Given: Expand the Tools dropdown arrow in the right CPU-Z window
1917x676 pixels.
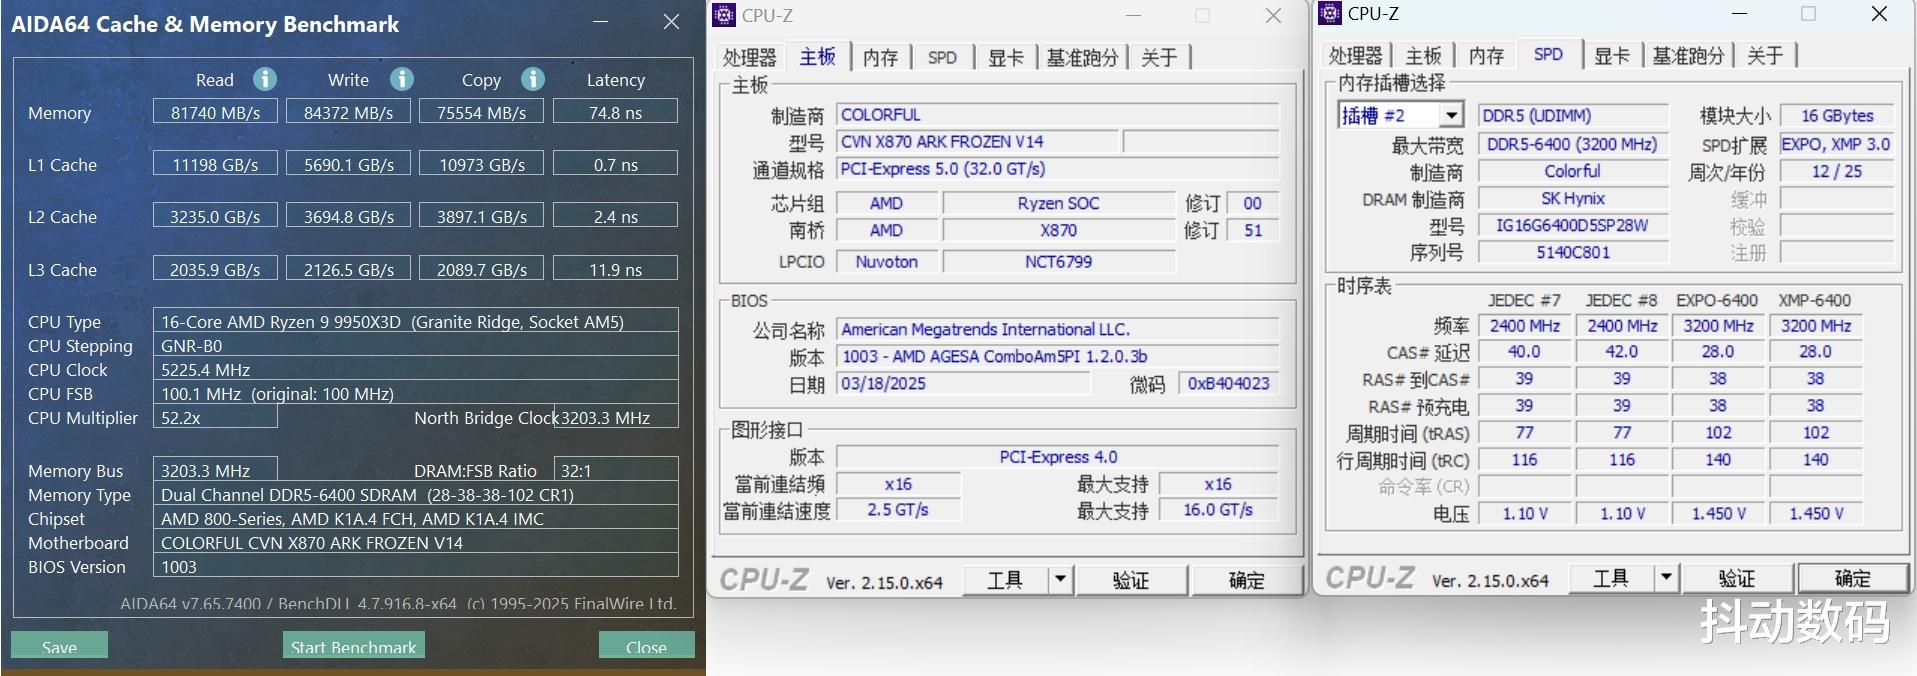Looking at the screenshot, I should 1666,577.
